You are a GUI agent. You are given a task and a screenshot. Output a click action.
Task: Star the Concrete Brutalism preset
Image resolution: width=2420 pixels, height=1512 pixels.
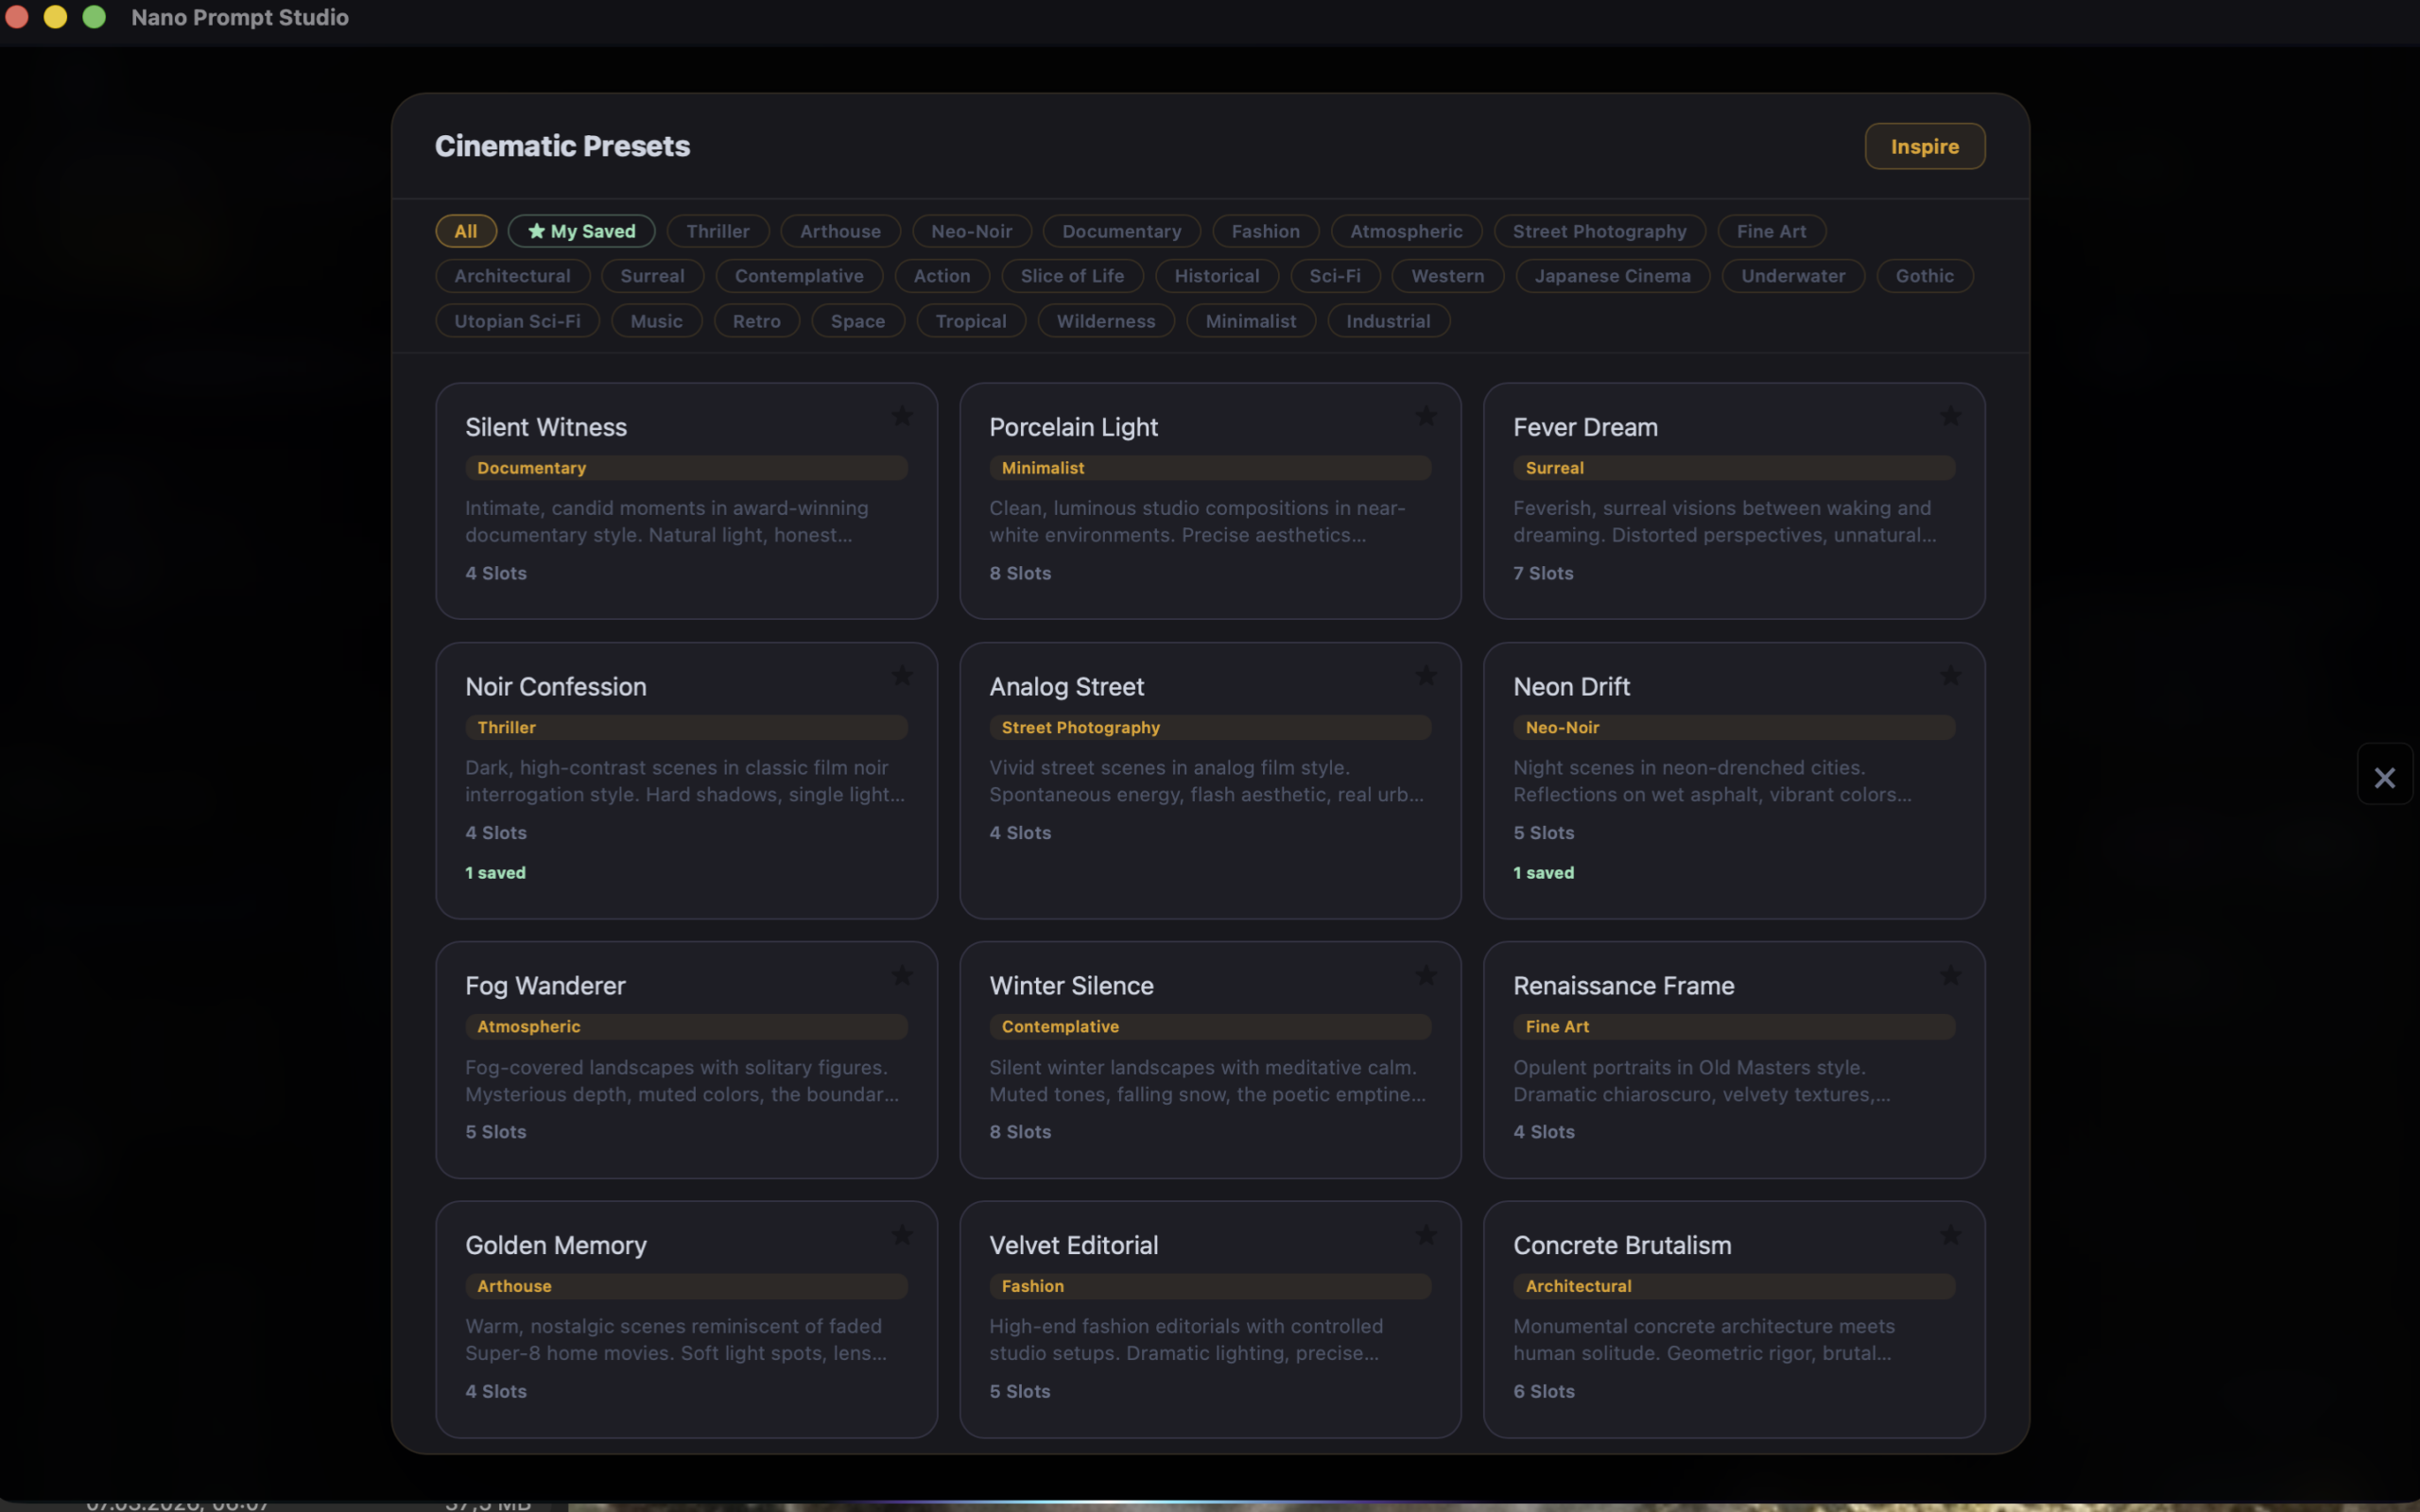pyautogui.click(x=1951, y=1234)
